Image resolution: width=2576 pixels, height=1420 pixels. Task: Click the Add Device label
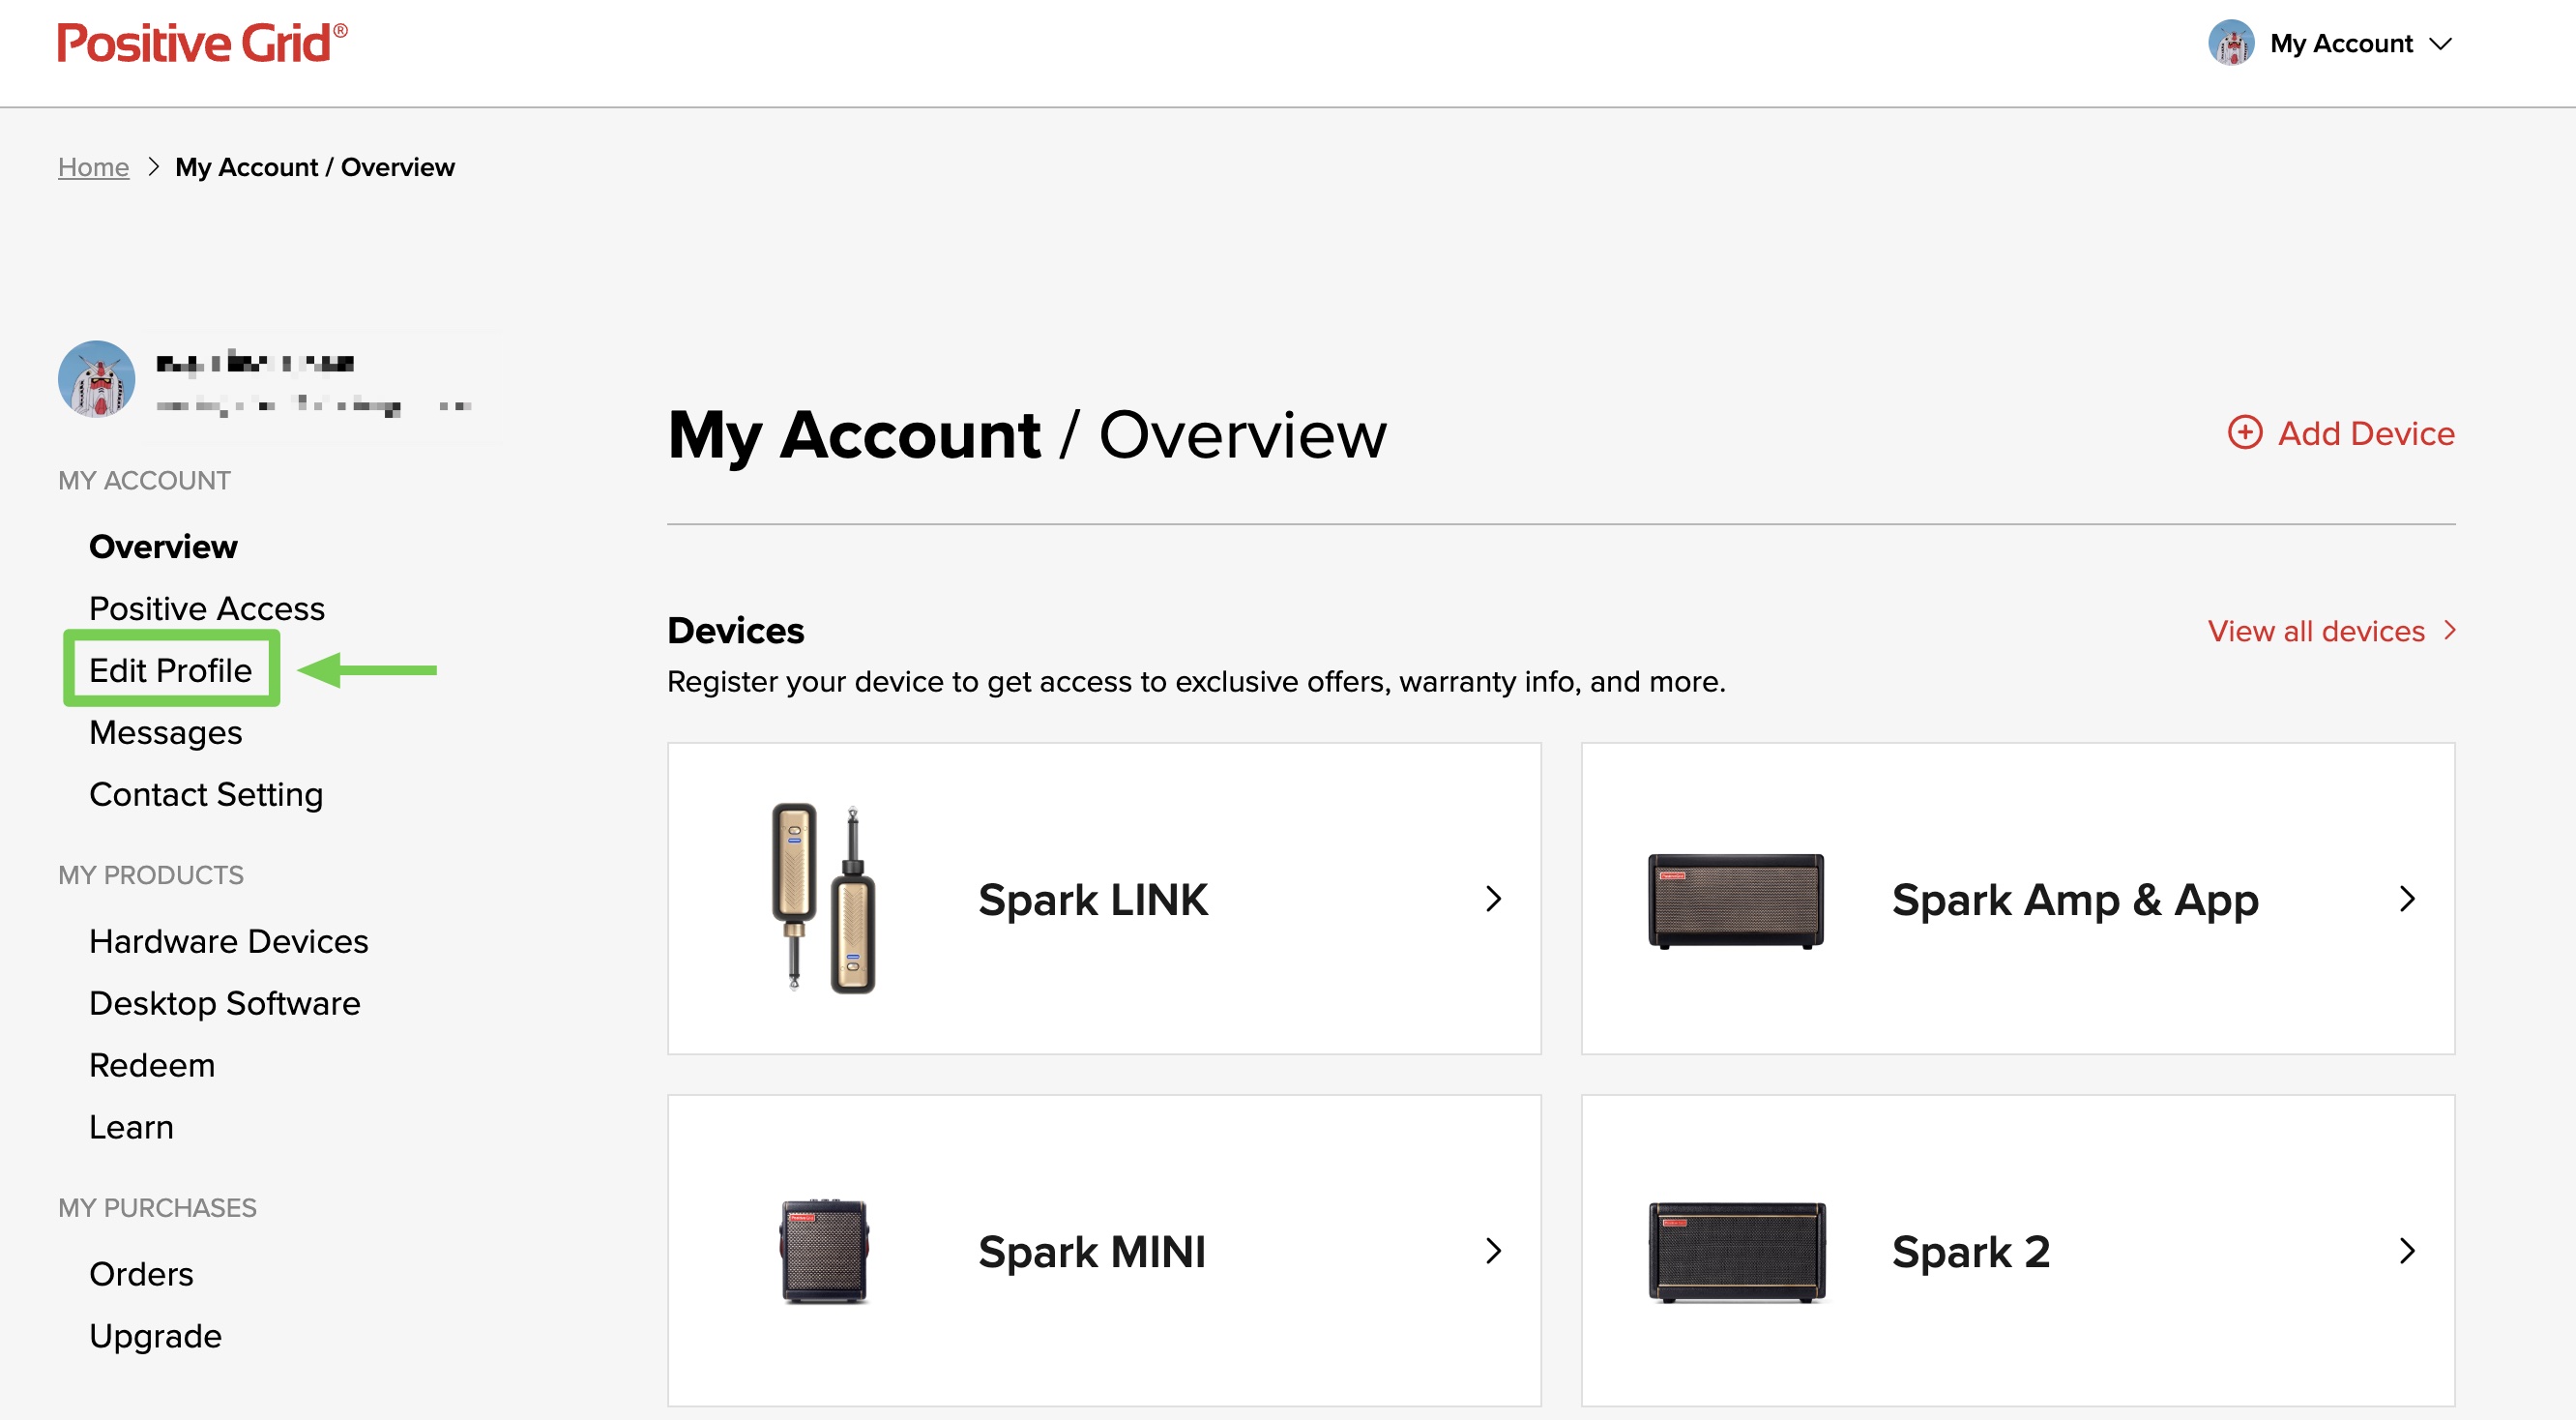point(2366,433)
